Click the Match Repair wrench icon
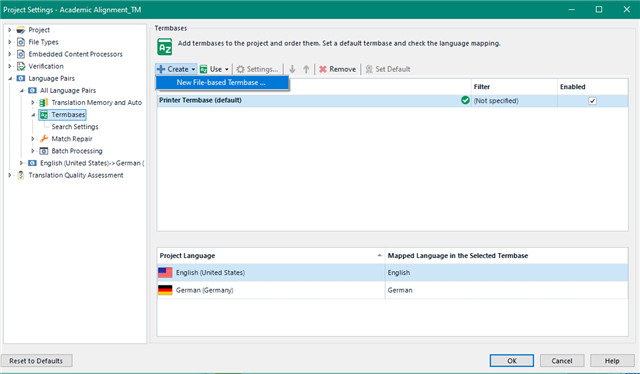This screenshot has width=640, height=374. 44,139
